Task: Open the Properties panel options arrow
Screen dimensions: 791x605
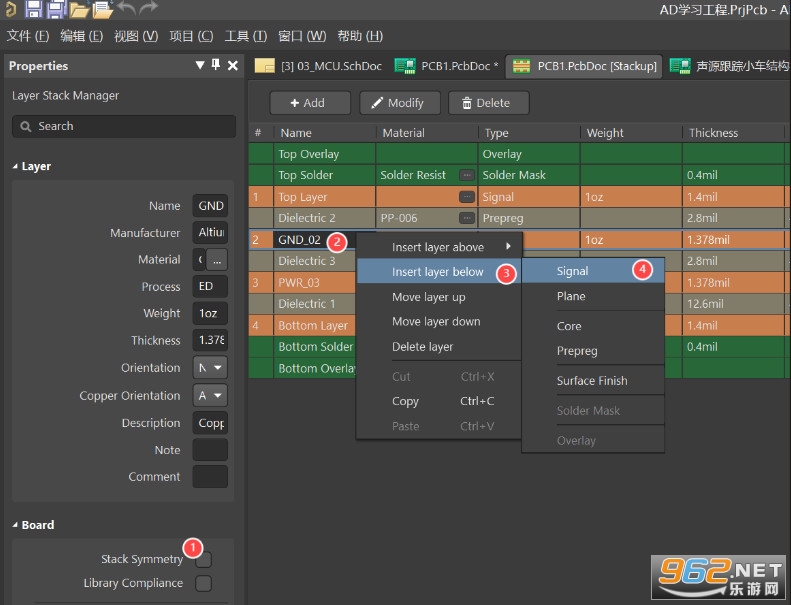Action: coord(200,65)
